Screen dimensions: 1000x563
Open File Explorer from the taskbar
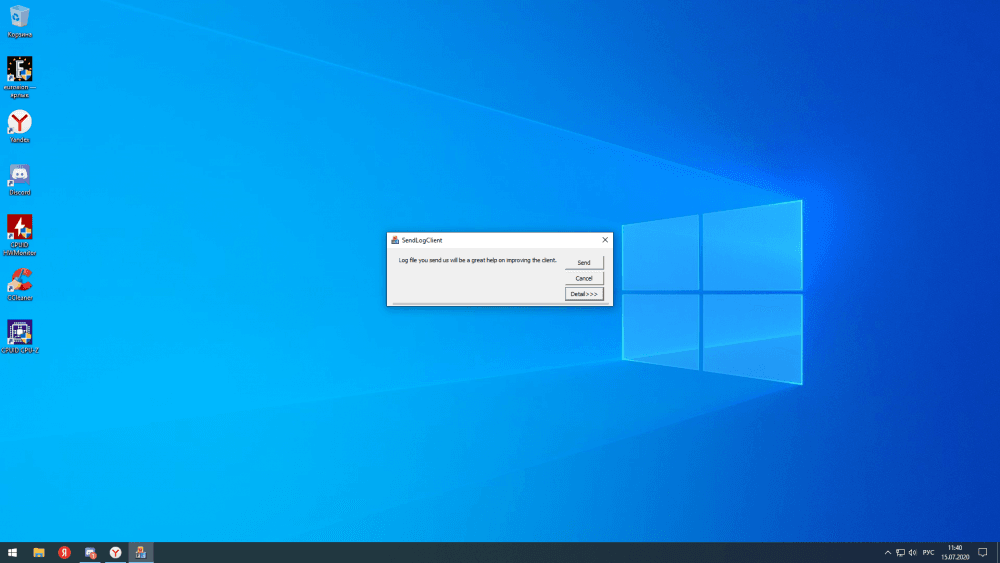39,552
